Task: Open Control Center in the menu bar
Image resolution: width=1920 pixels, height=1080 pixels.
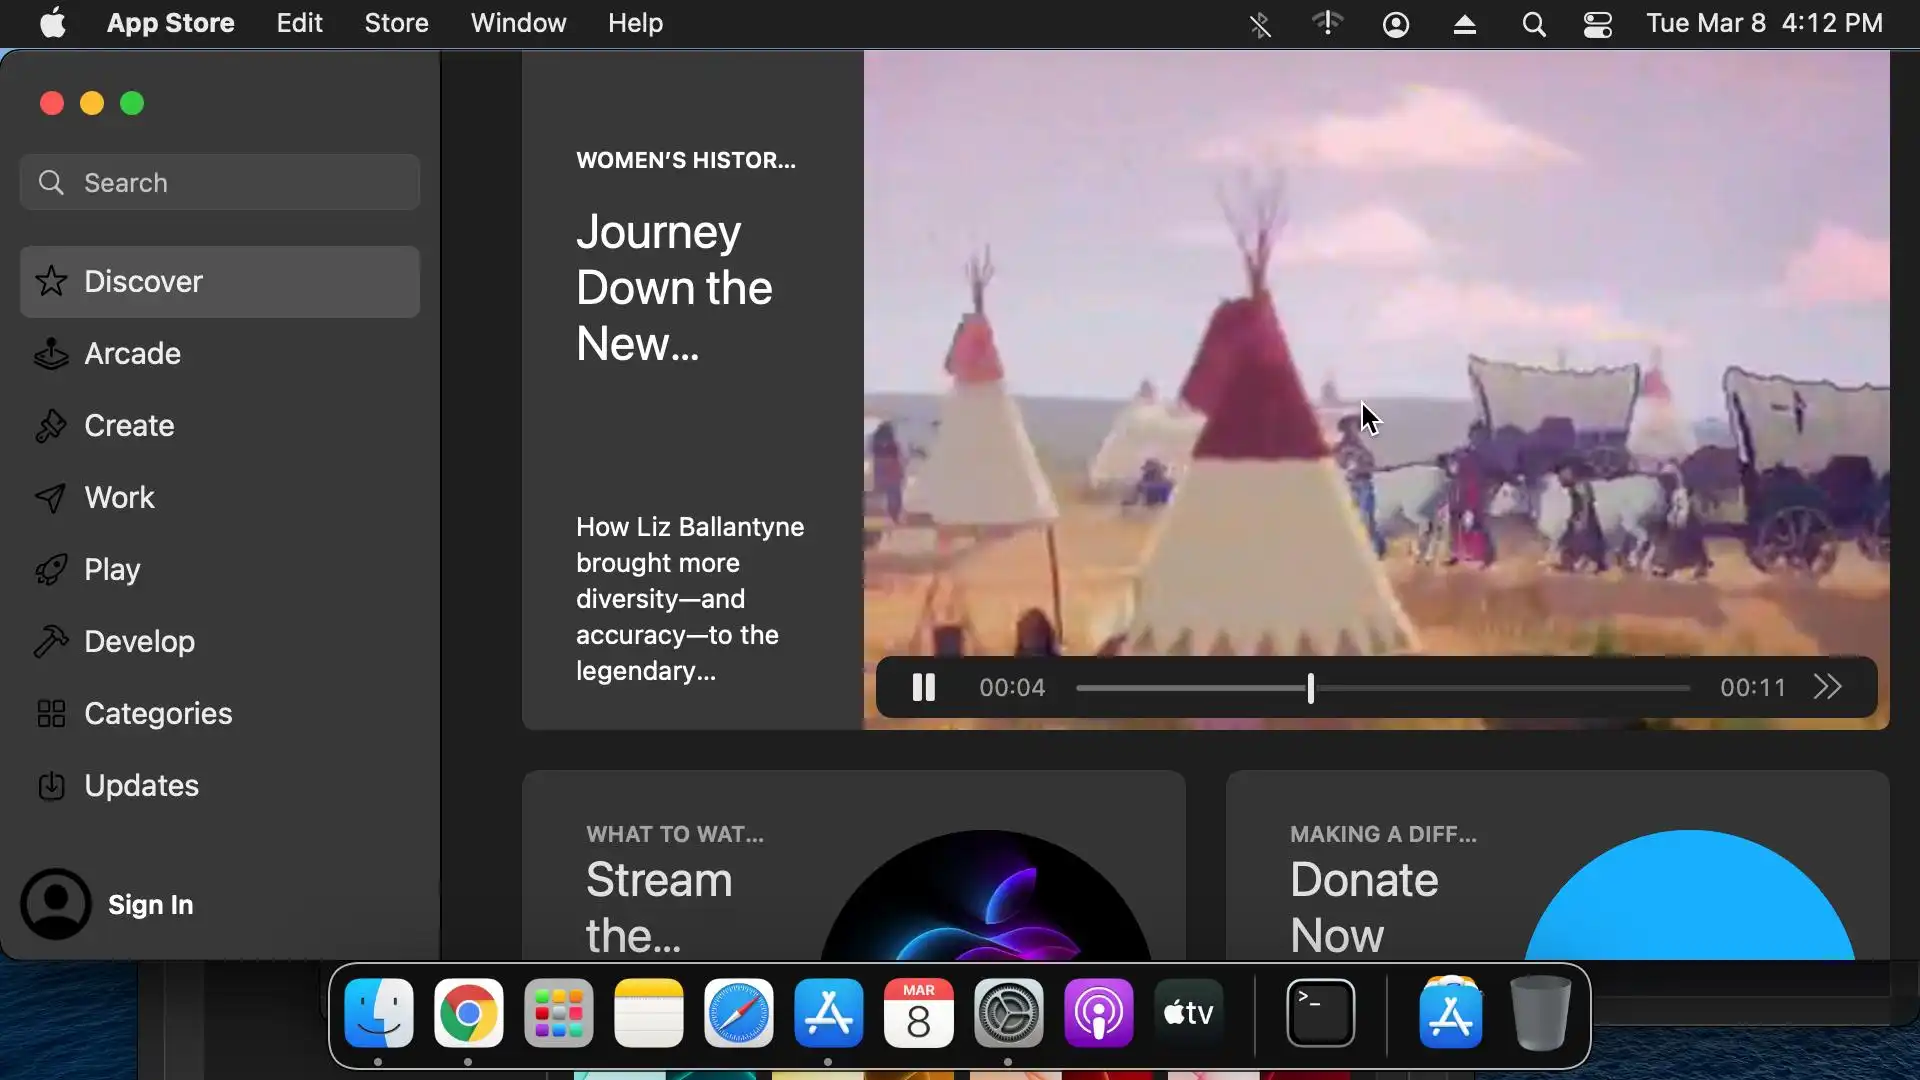Action: [1597, 24]
